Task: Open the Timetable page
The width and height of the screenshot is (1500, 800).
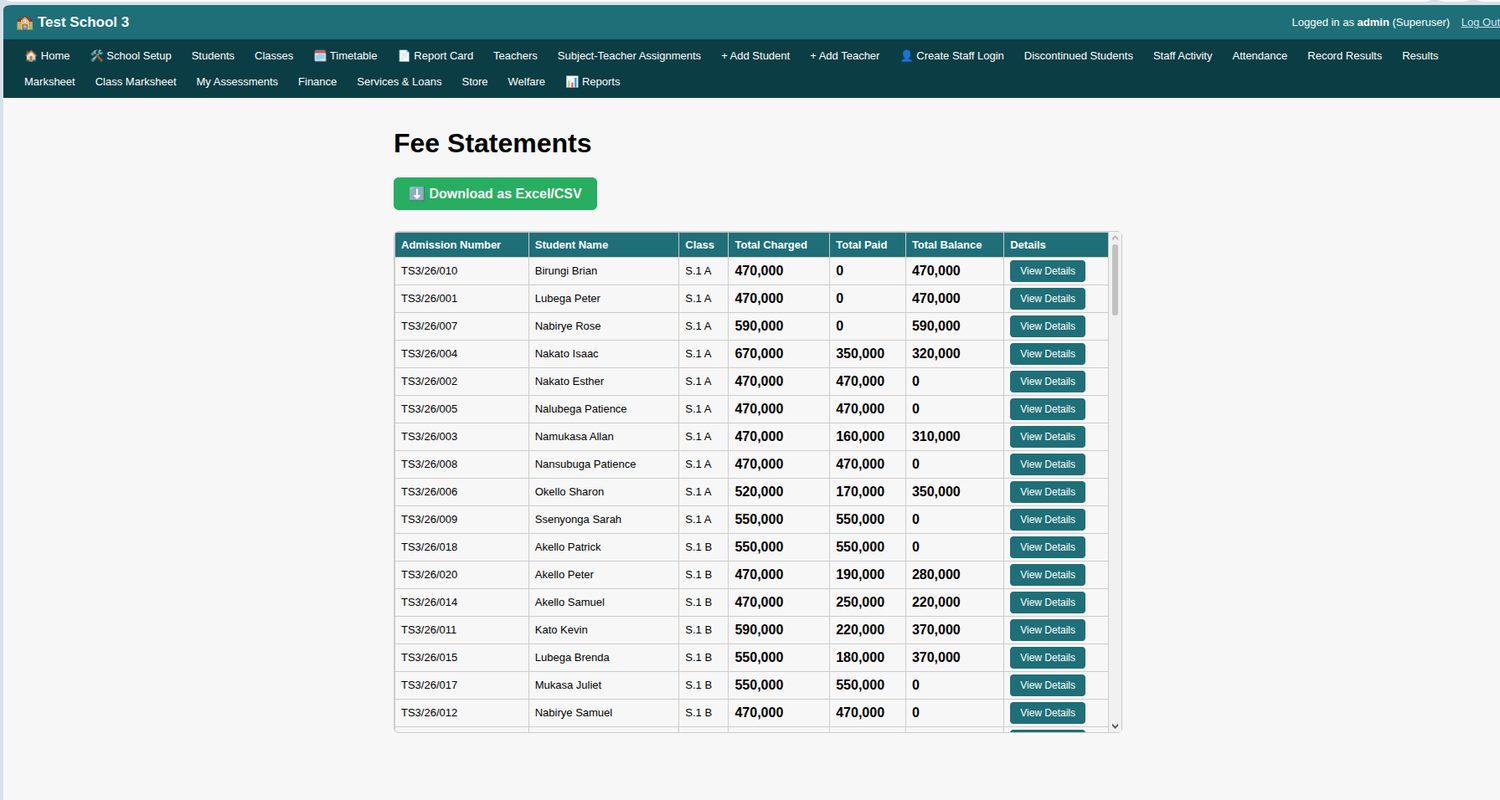Action: (345, 56)
